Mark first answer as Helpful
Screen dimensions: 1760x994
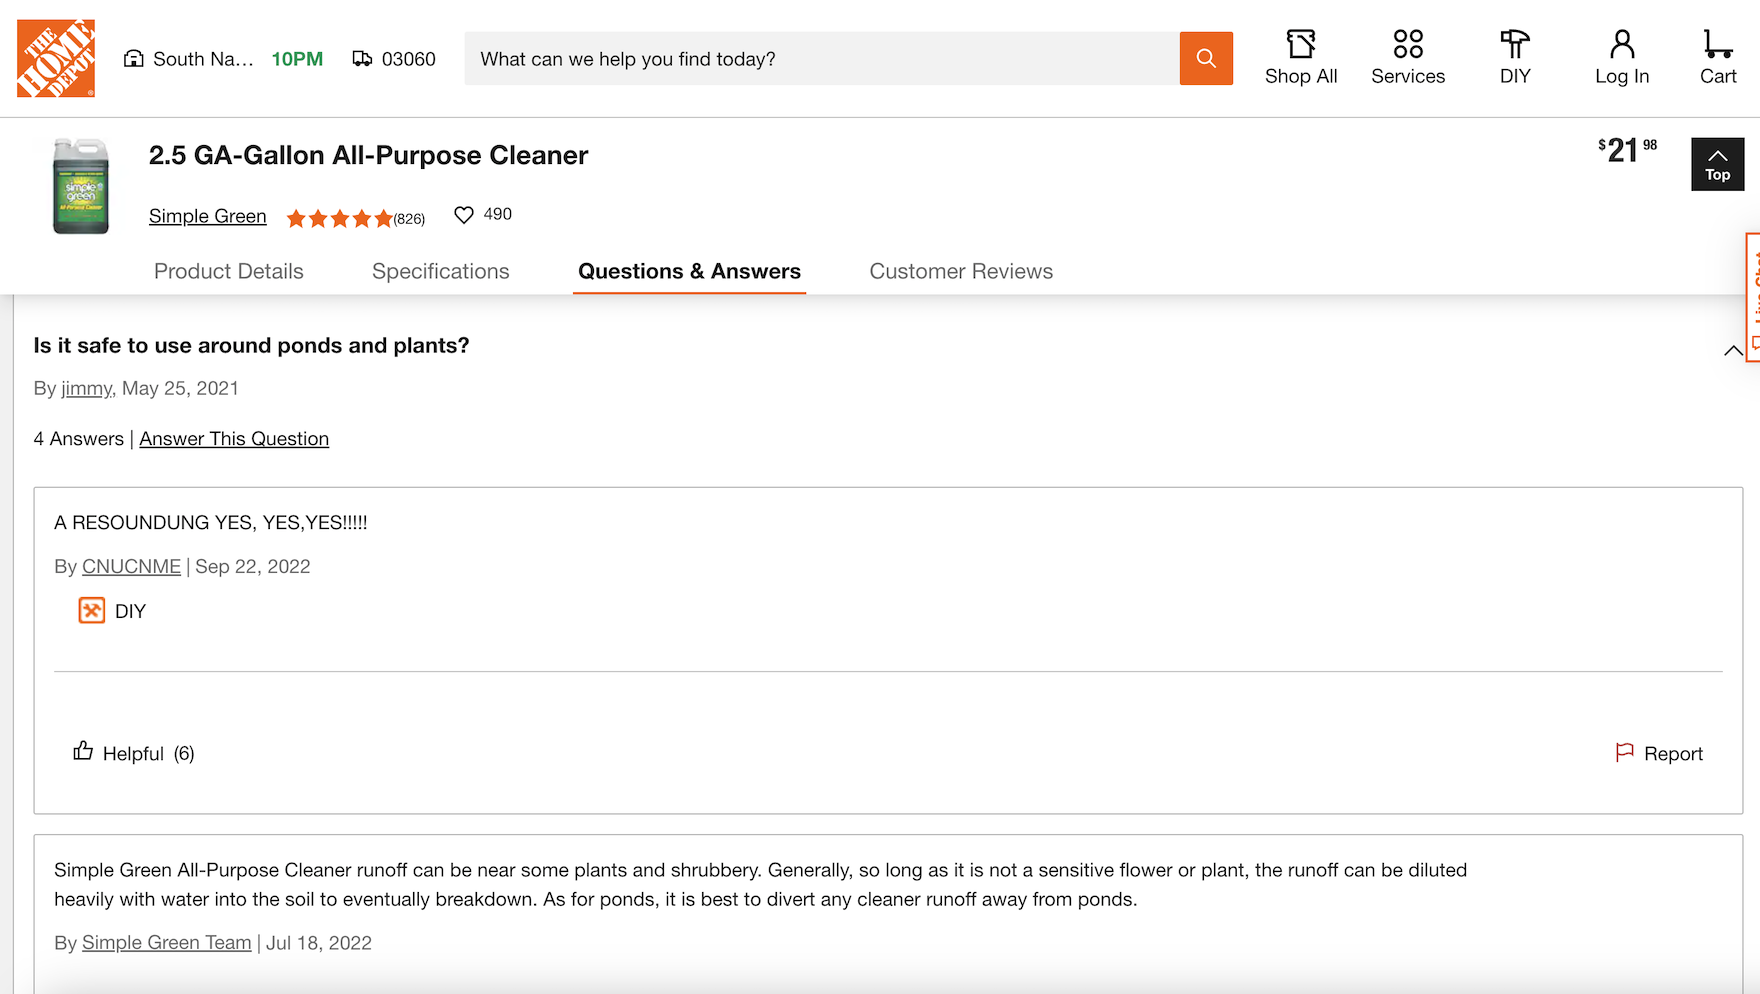[133, 753]
